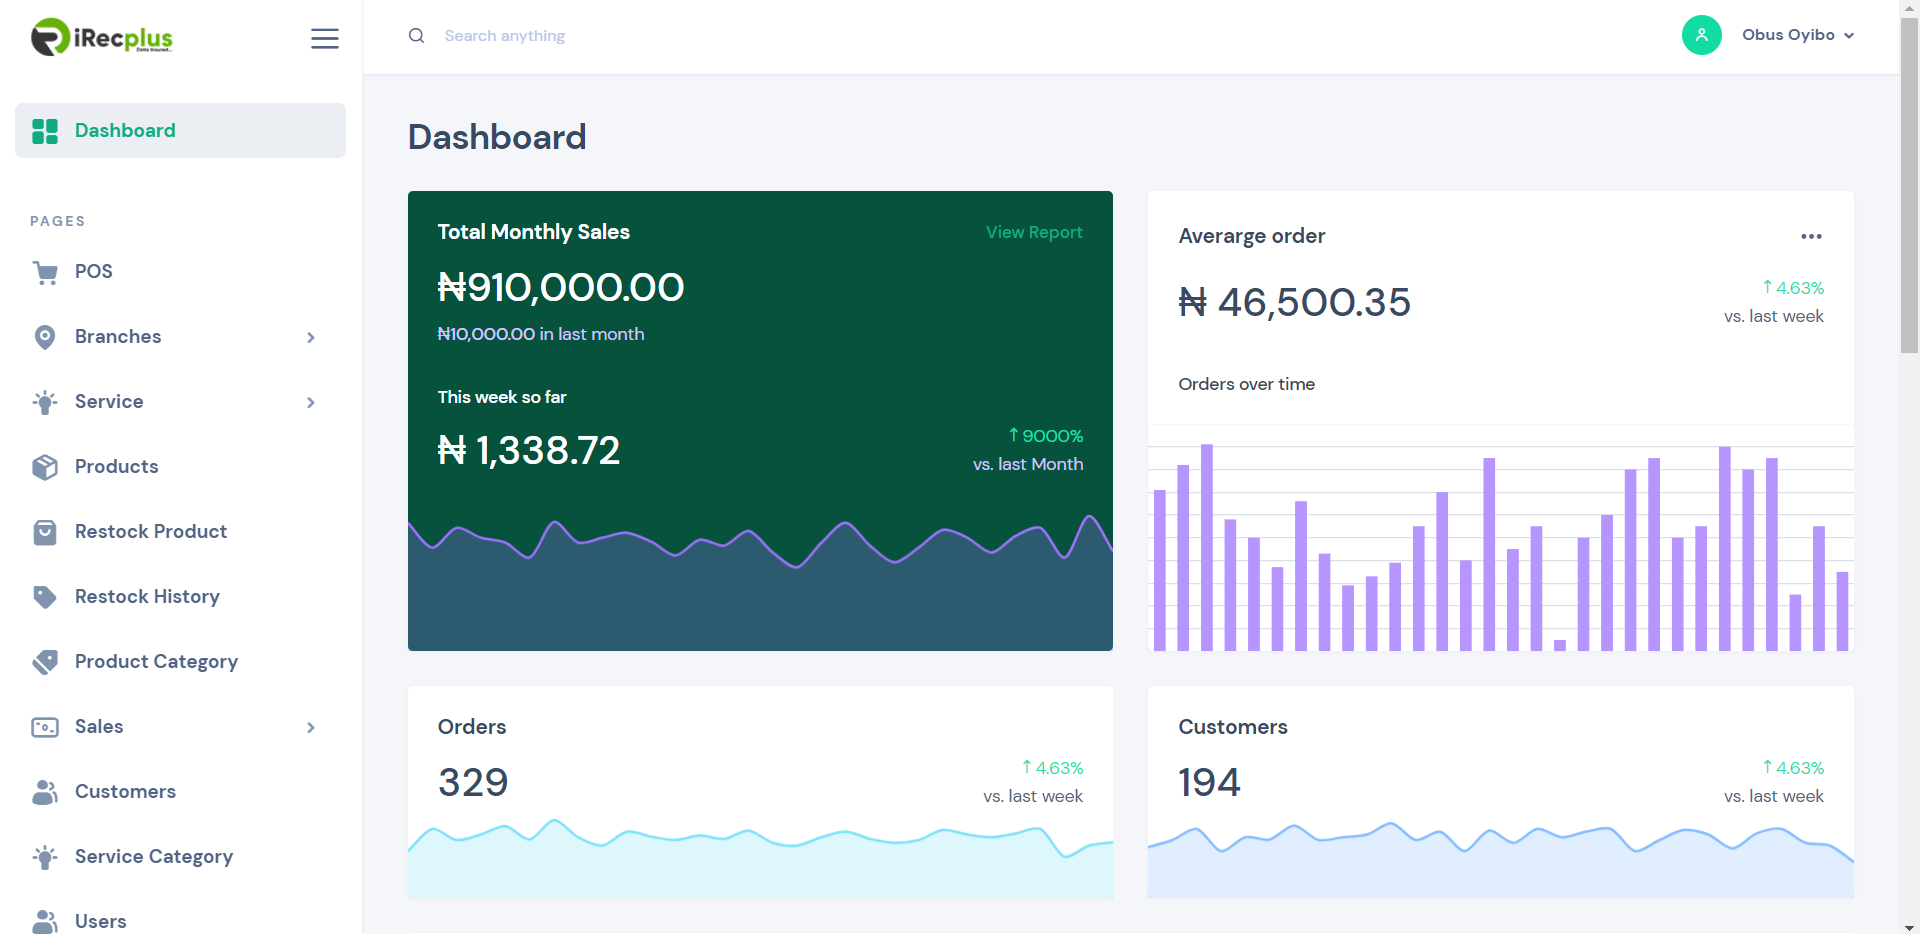The image size is (1920, 934).
Task: Expand the Sales submenu chevron
Action: click(x=311, y=727)
